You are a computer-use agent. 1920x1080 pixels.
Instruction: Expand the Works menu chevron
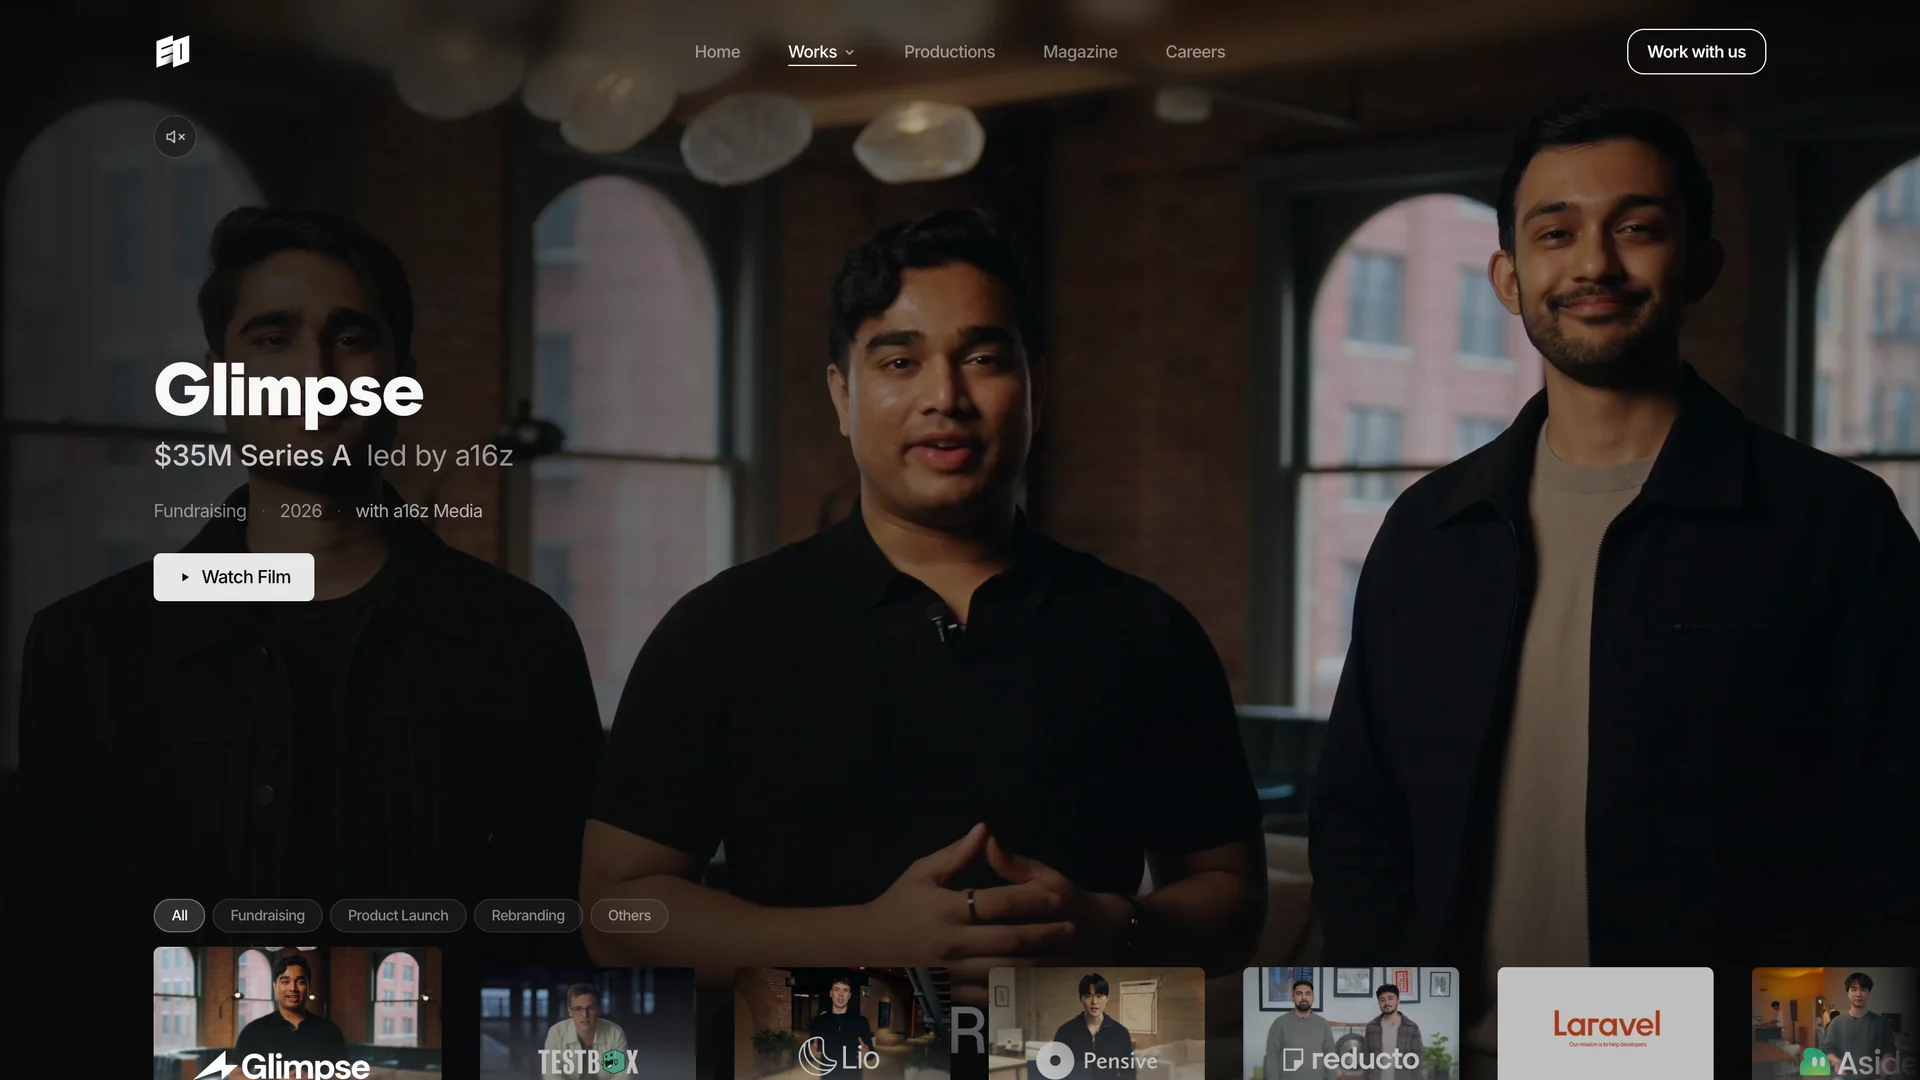(850, 52)
